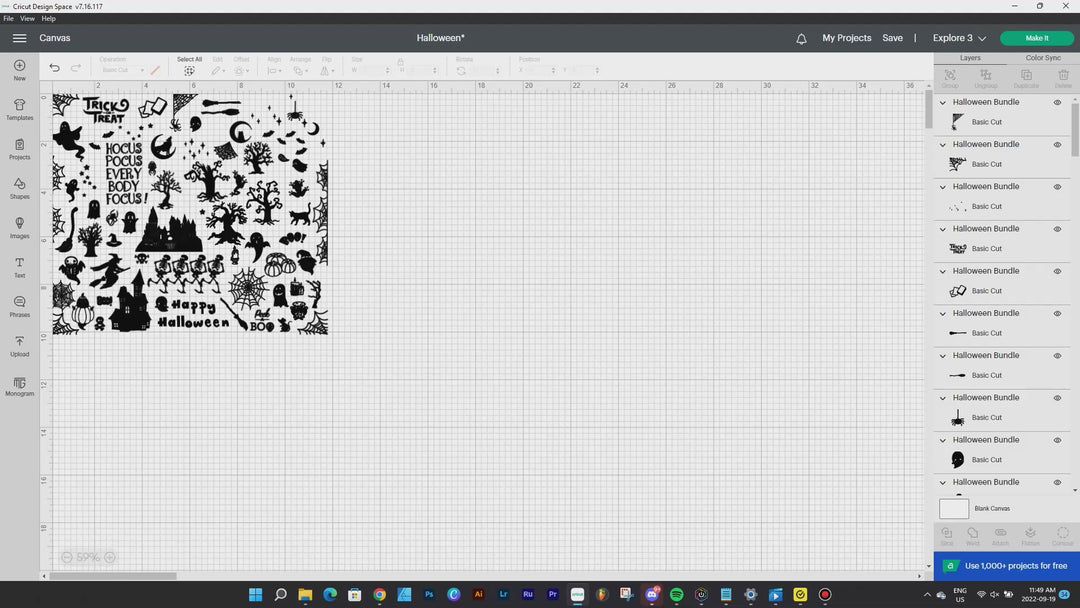Click the Blank Canvas color swatch
The width and height of the screenshot is (1080, 608).
point(954,509)
